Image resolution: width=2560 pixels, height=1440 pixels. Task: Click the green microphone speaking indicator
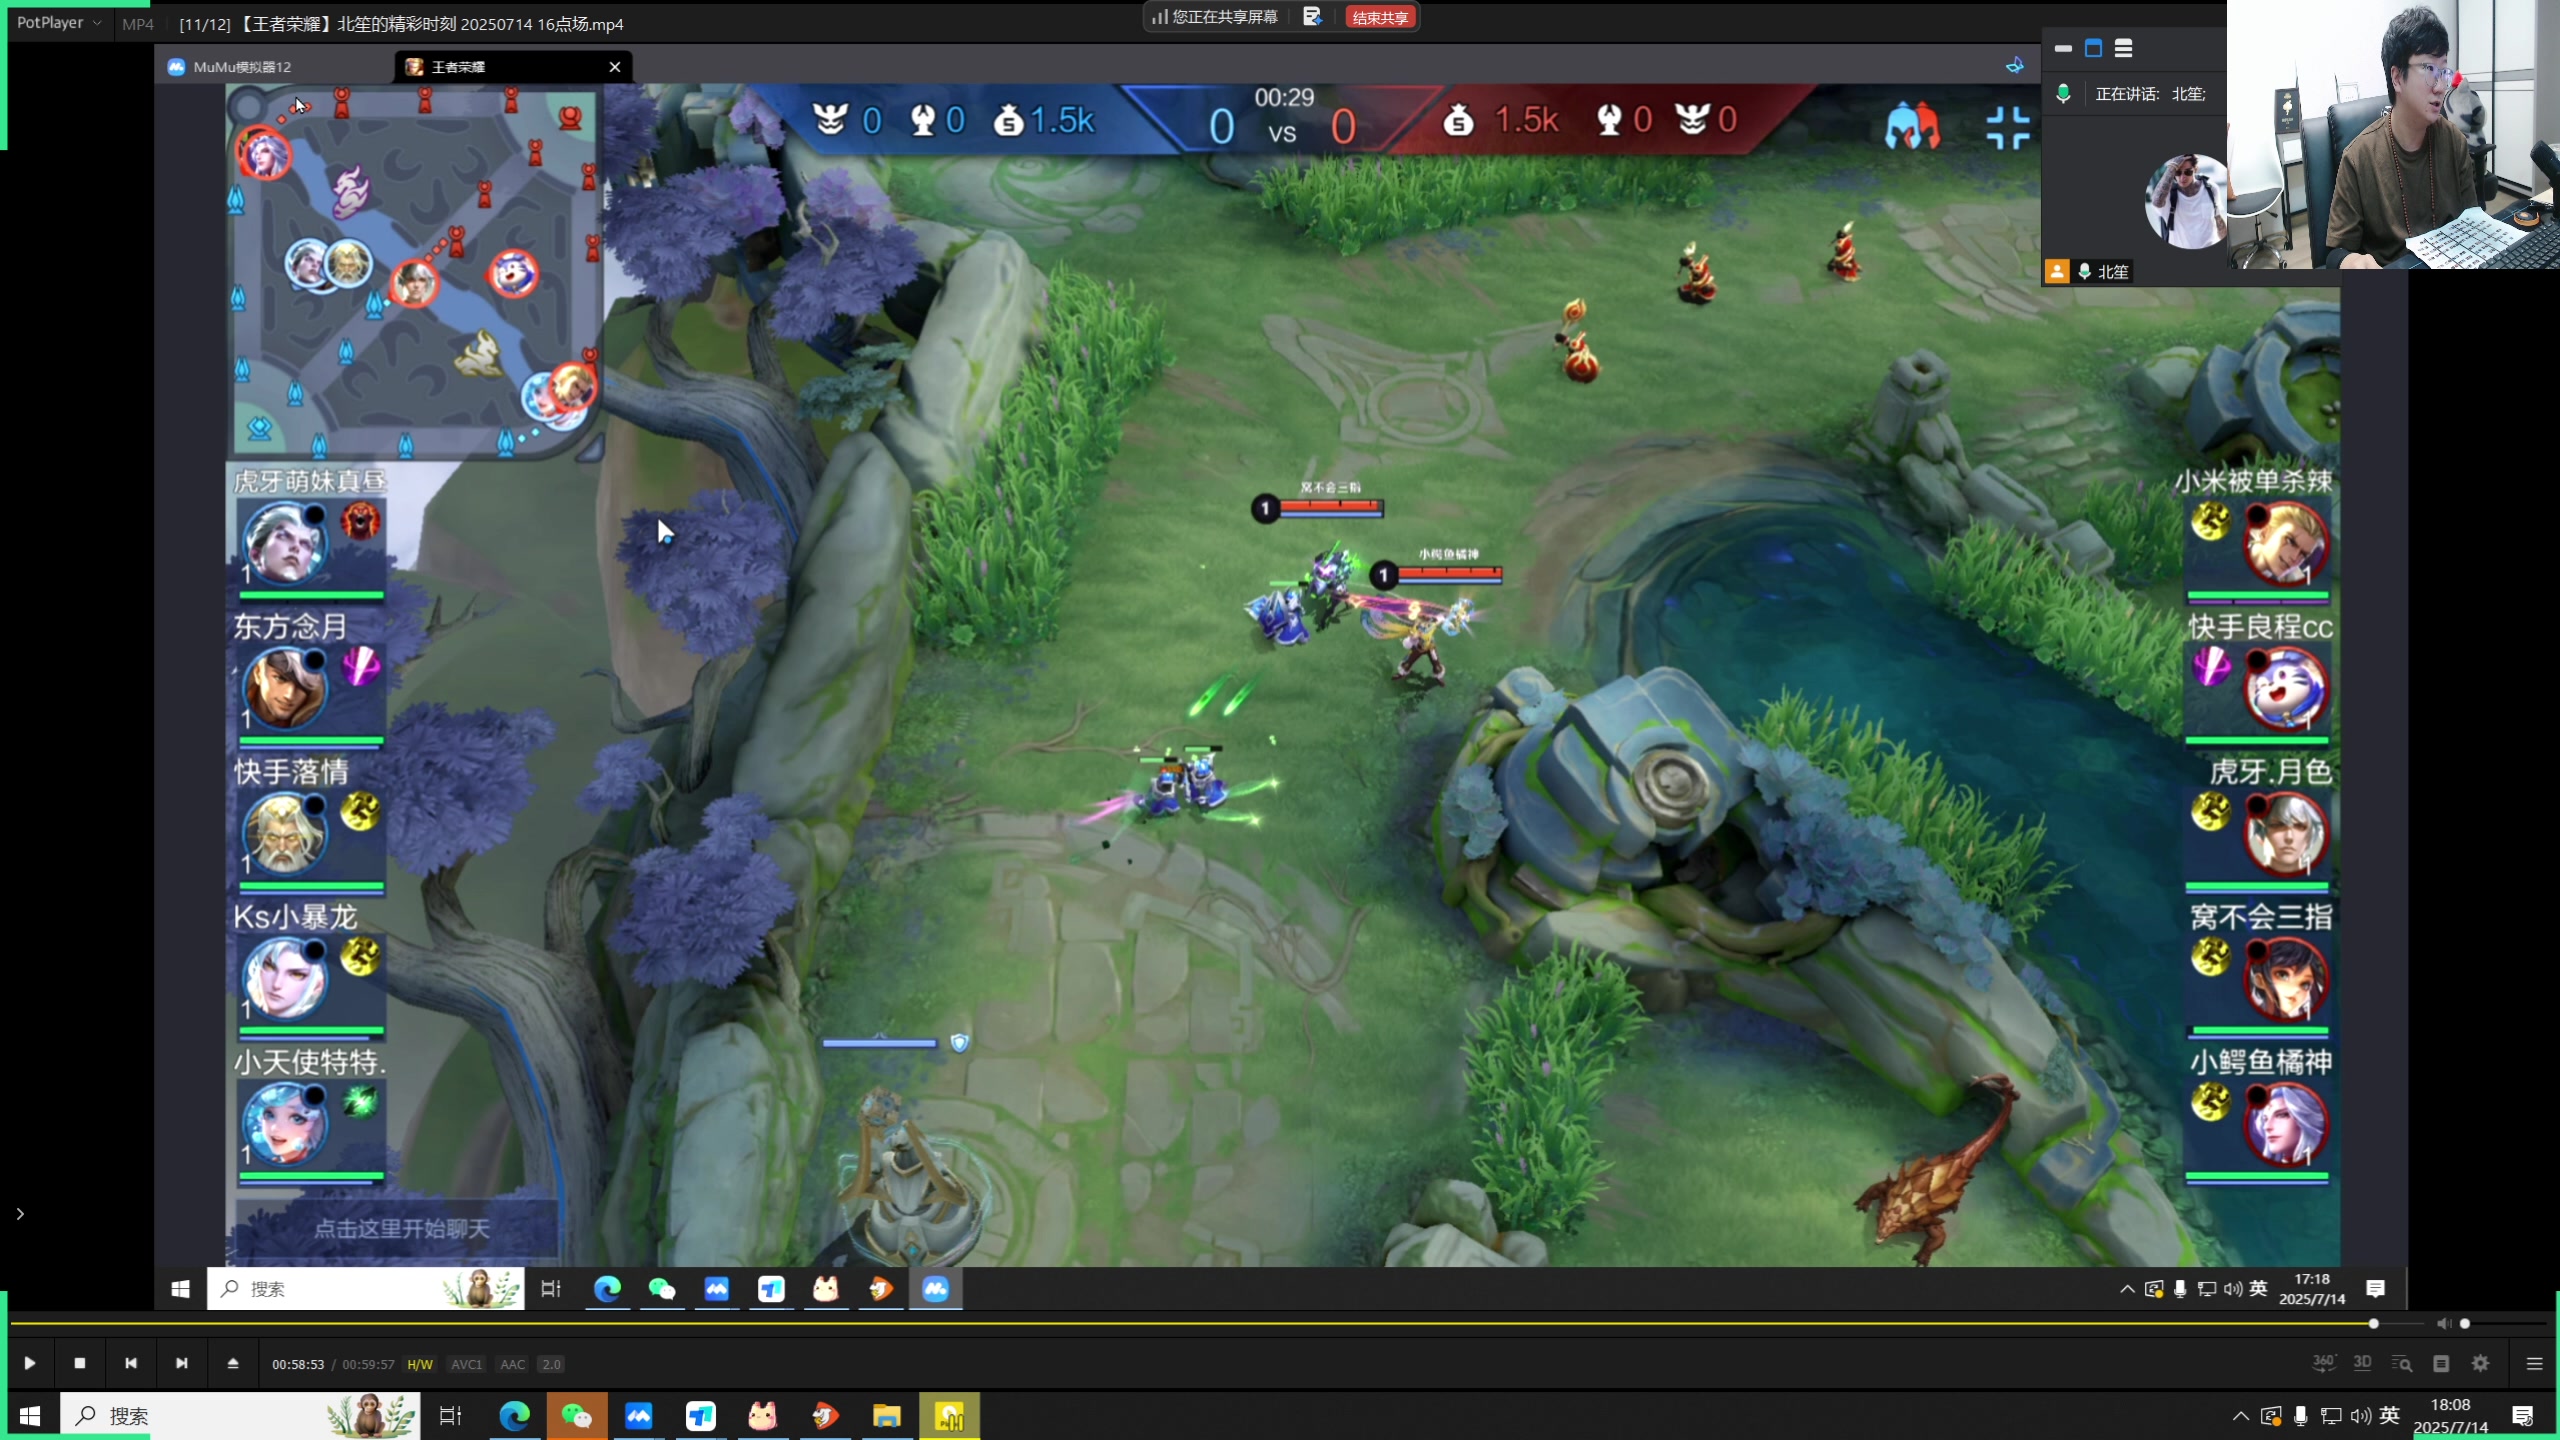click(x=2063, y=93)
